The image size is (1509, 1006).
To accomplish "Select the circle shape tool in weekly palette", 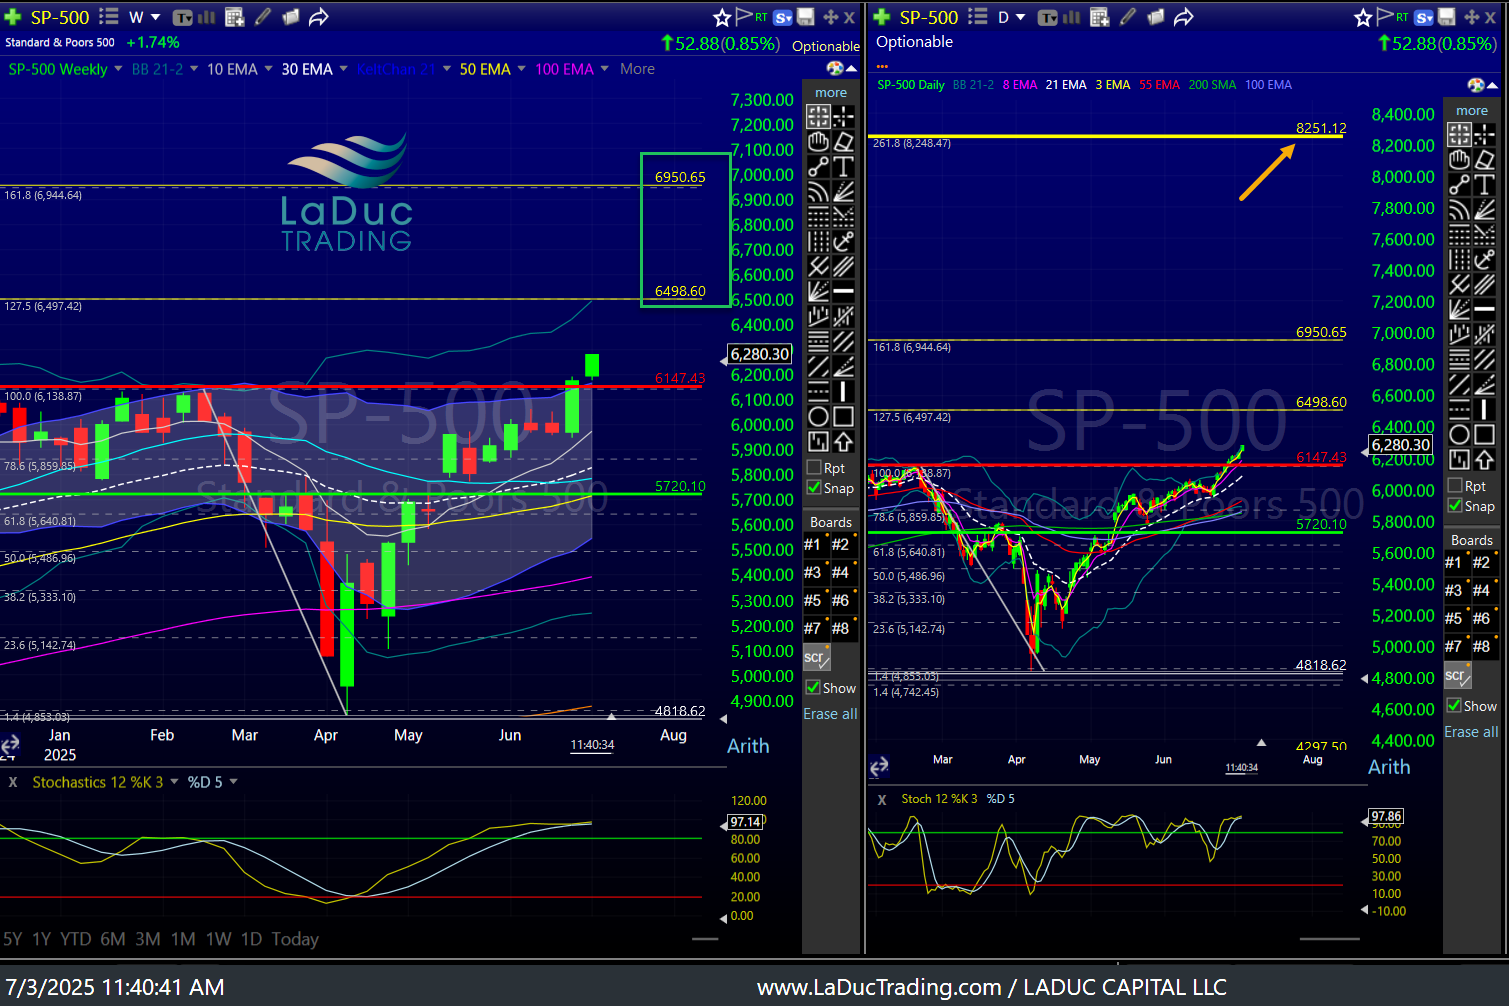I will click(x=818, y=416).
